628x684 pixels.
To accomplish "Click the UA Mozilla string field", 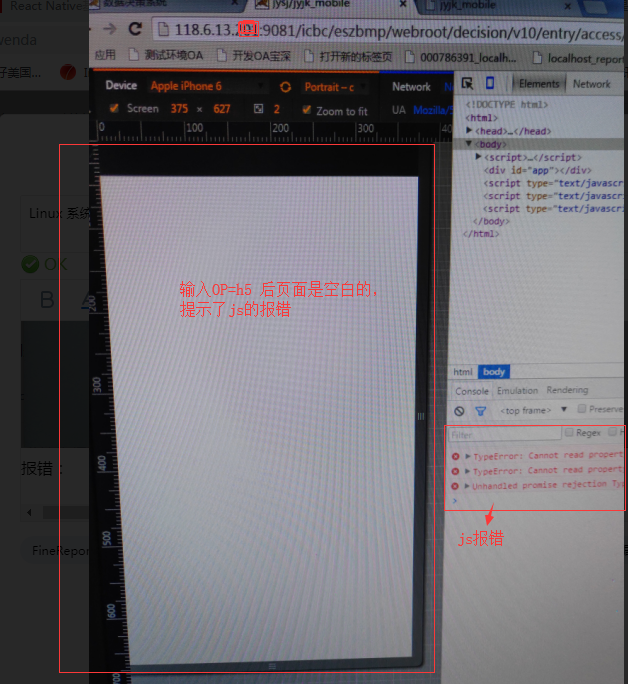I will (432, 110).
